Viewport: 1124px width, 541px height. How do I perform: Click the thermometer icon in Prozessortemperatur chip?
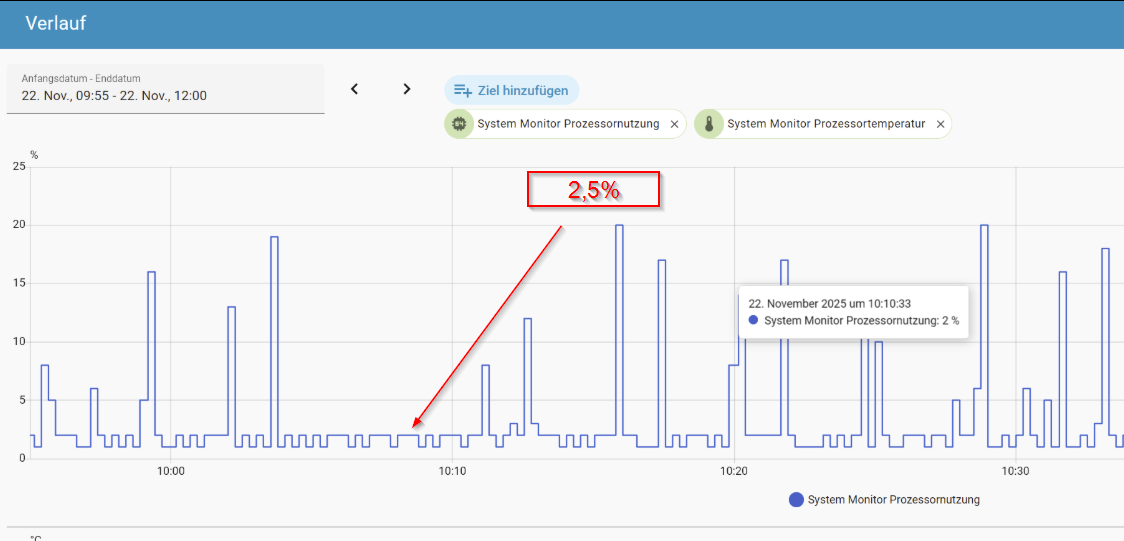click(x=709, y=124)
